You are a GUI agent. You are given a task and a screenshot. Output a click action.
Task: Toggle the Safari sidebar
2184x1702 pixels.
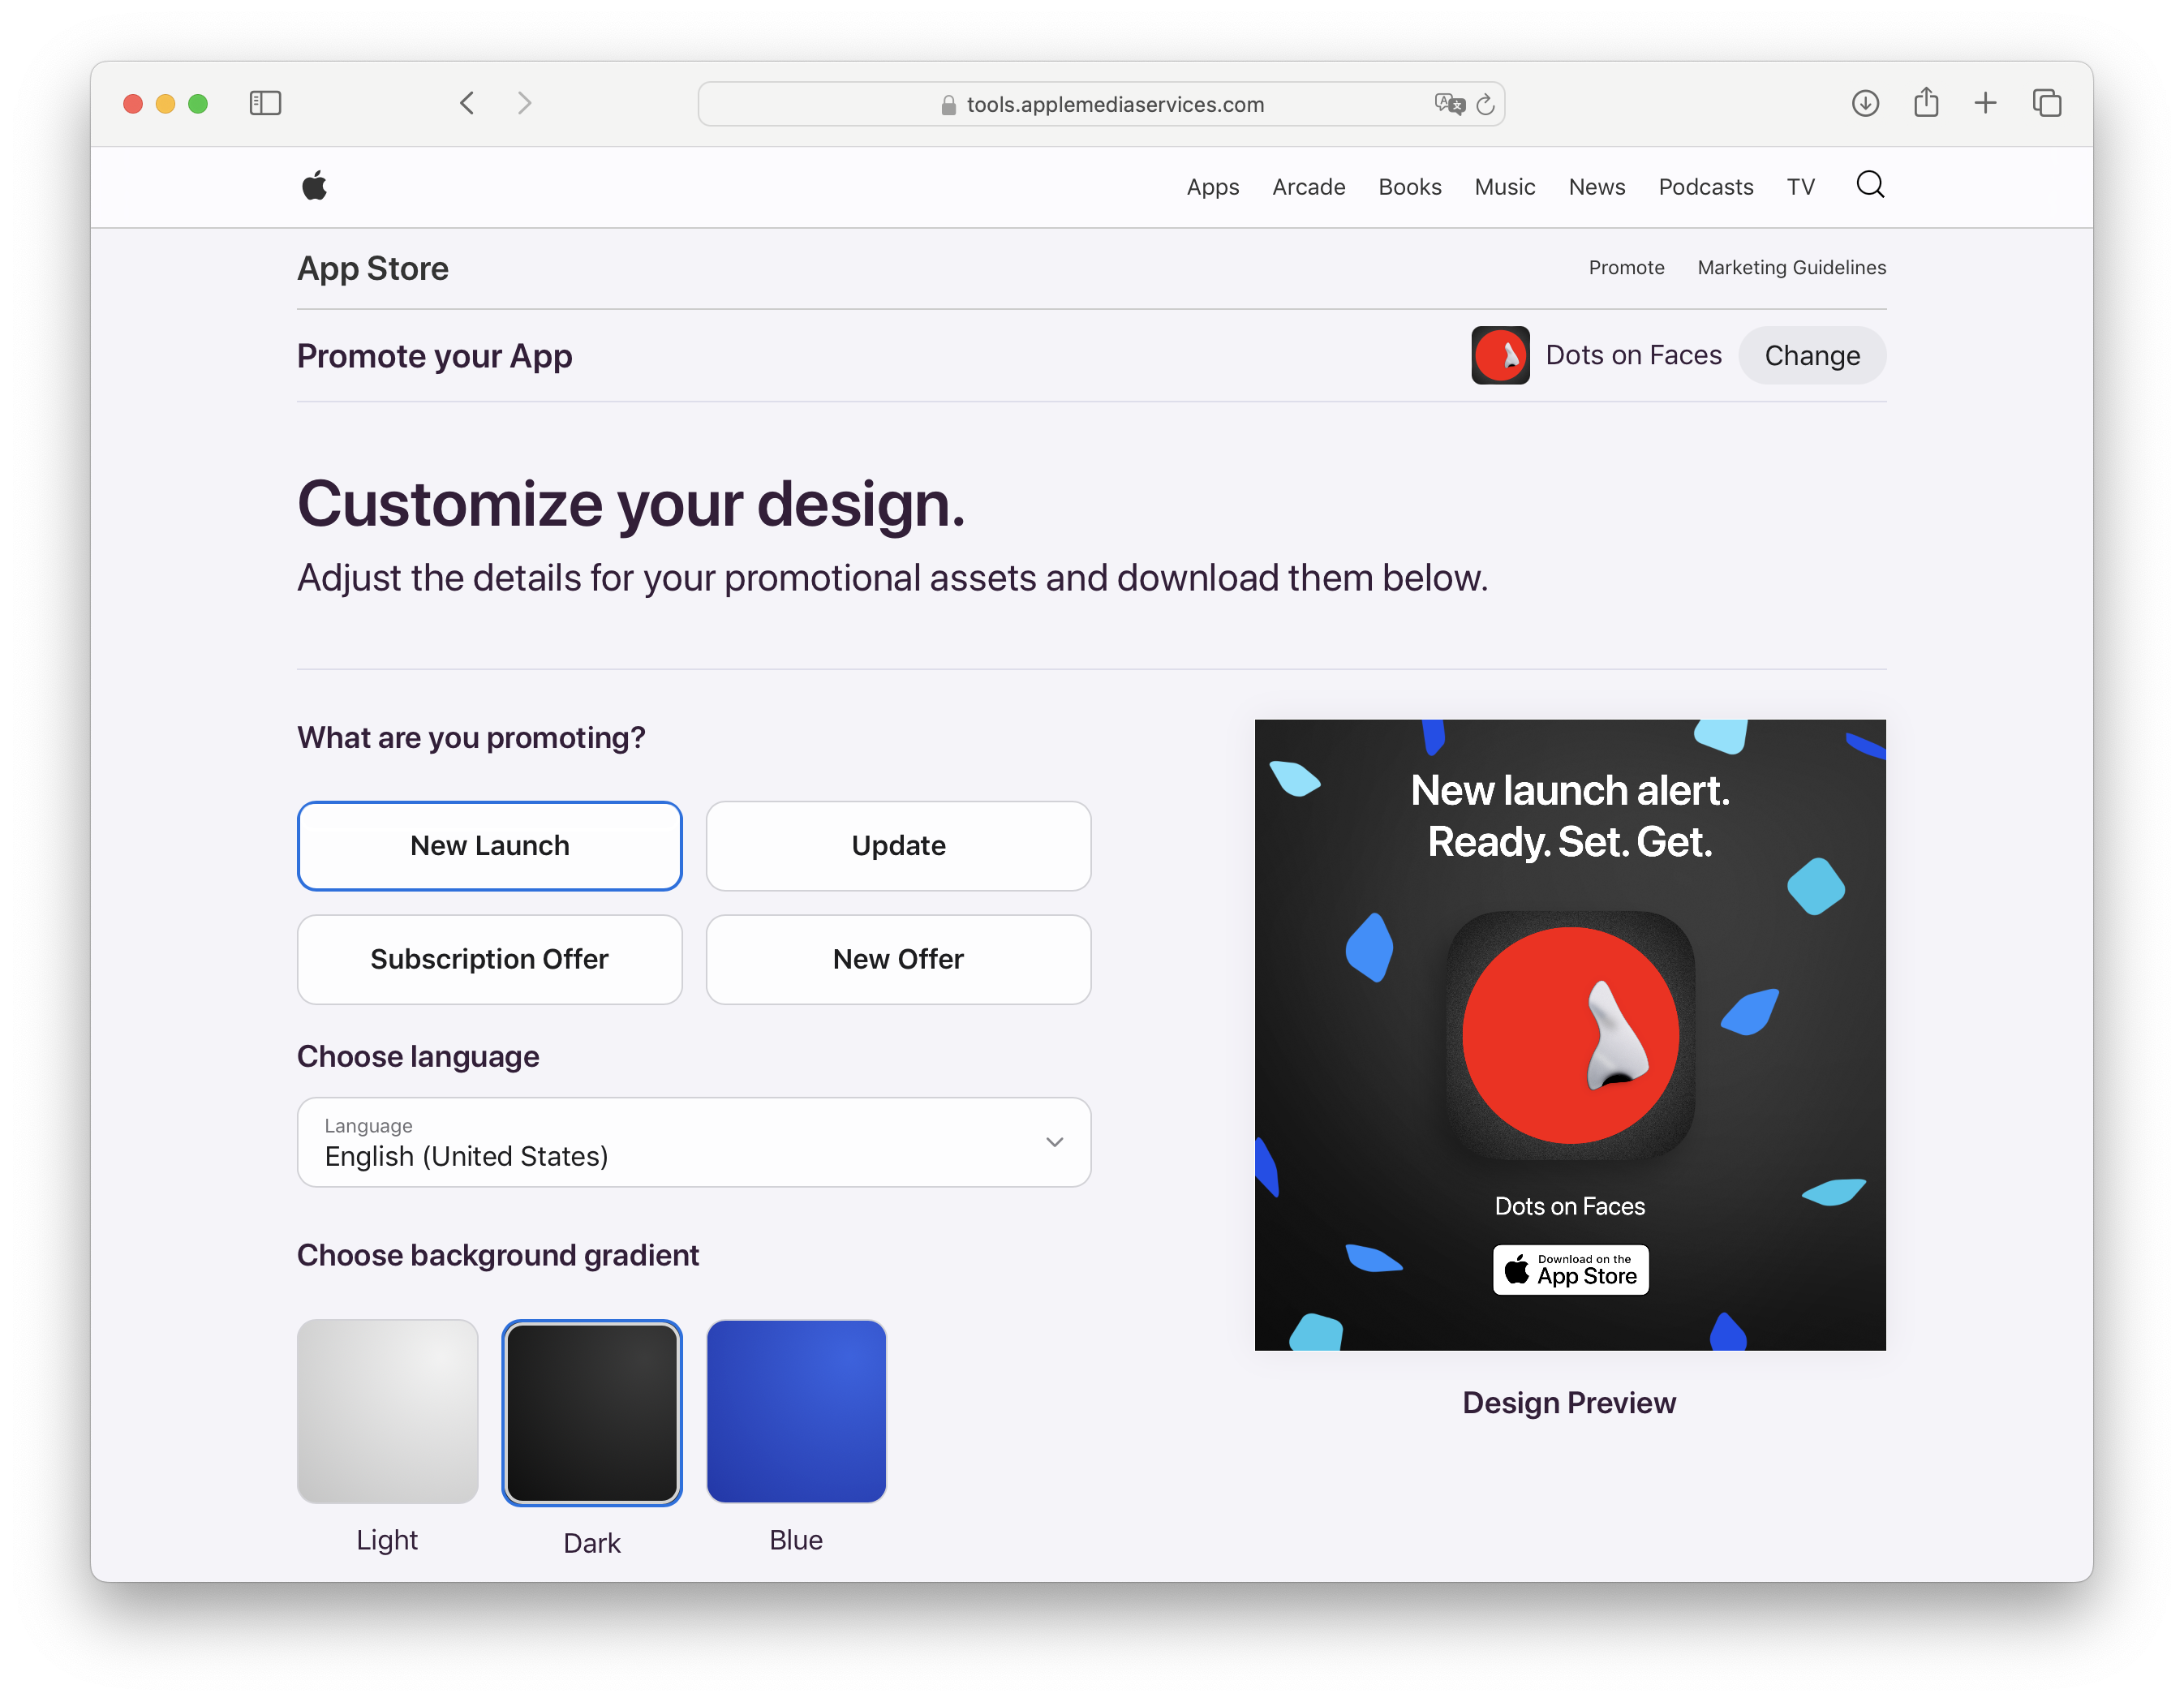265,103
